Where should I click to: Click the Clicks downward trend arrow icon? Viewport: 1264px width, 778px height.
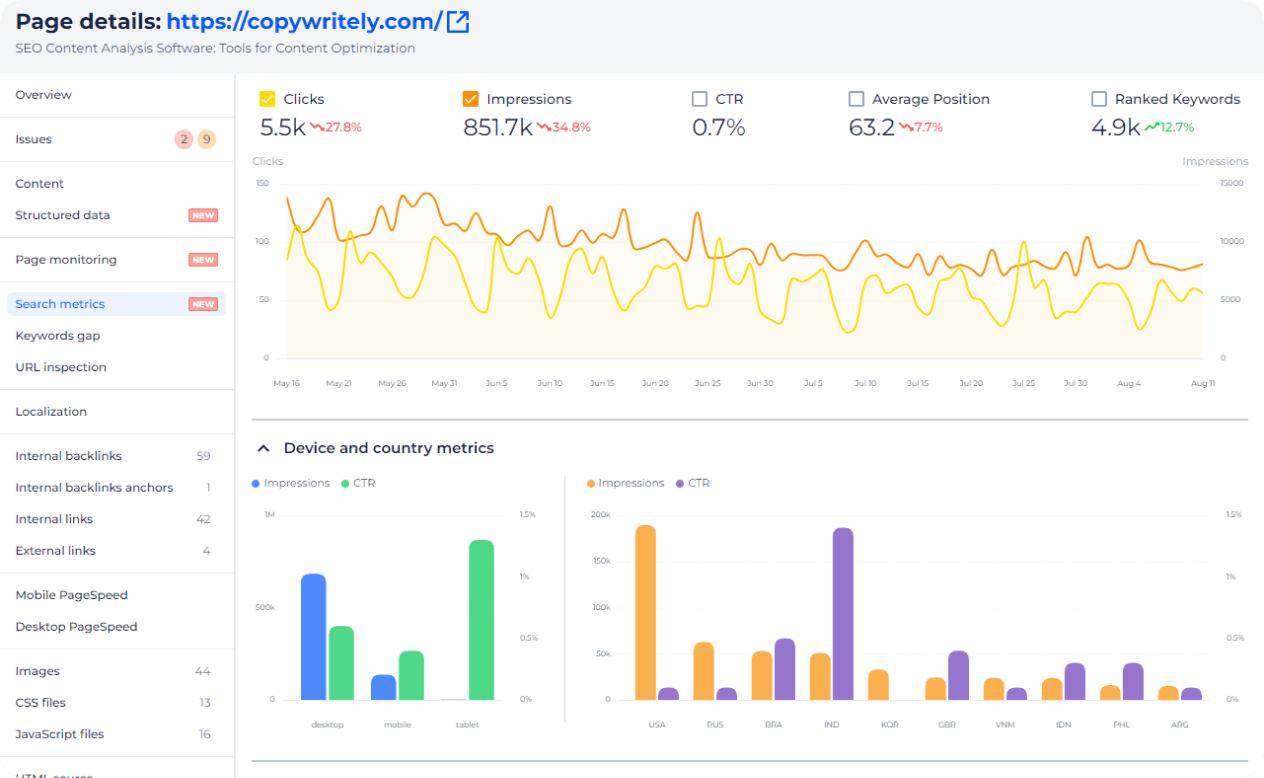tap(317, 127)
